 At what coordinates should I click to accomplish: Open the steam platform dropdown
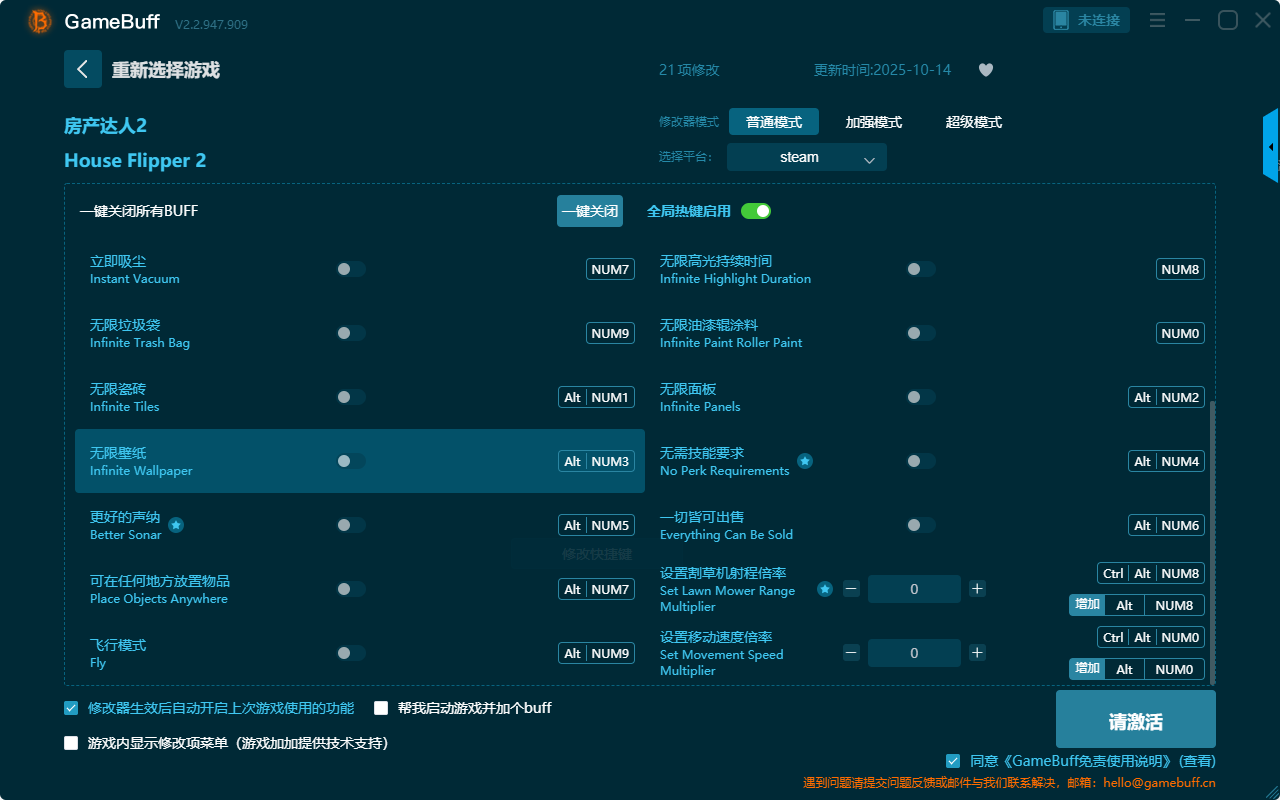pos(806,157)
